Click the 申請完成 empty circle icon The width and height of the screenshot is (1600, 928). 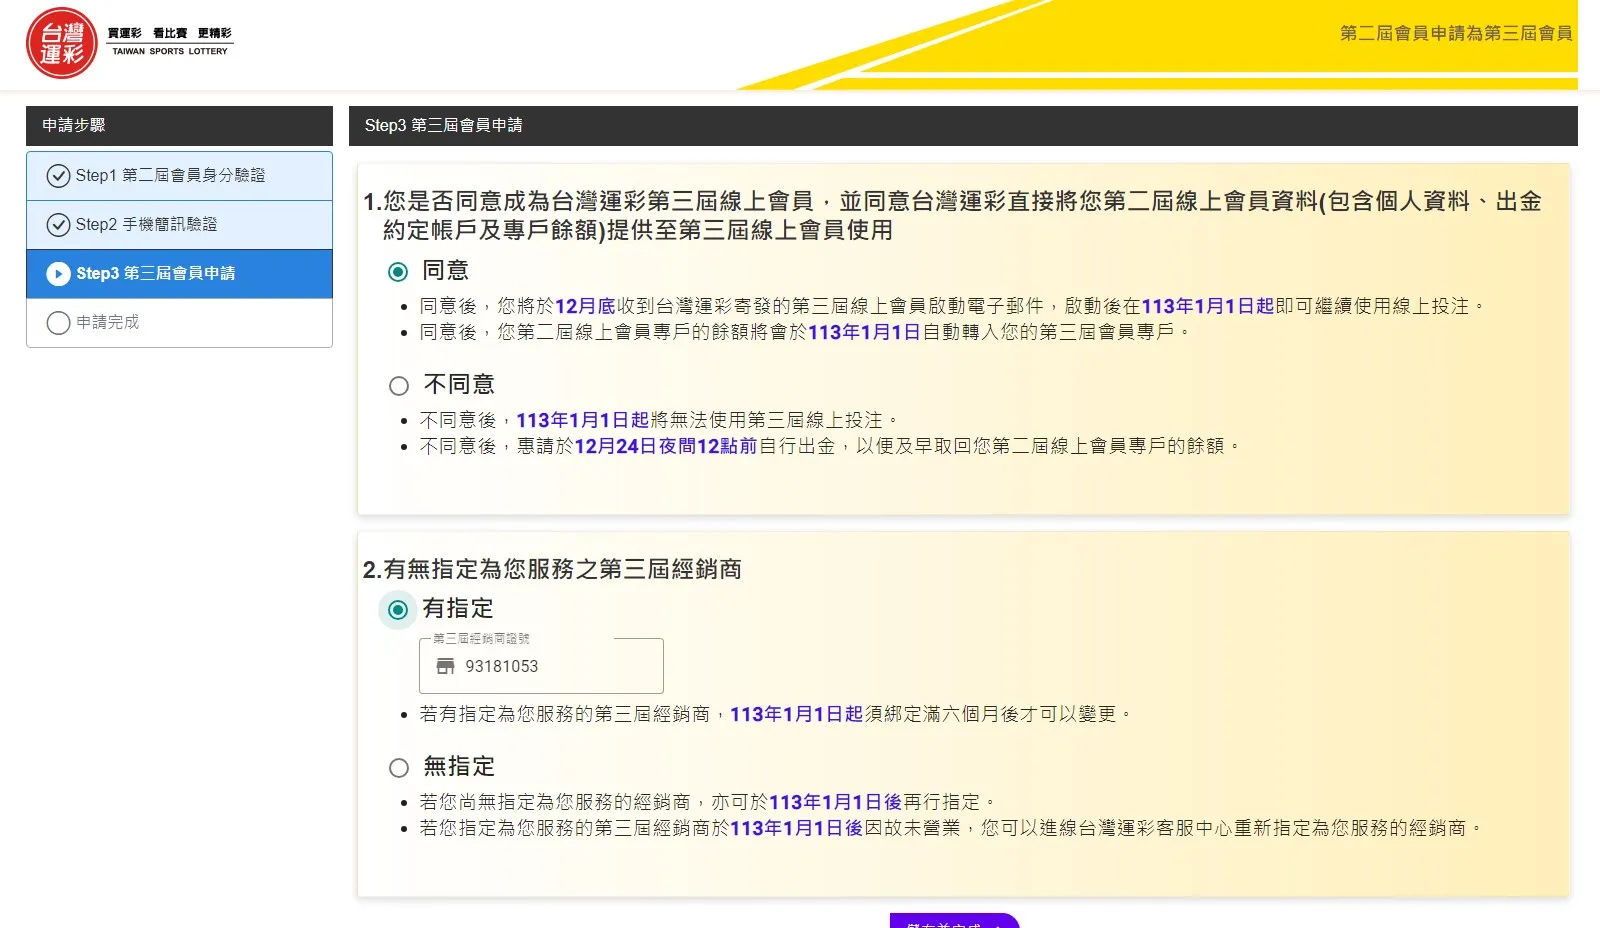tap(58, 323)
